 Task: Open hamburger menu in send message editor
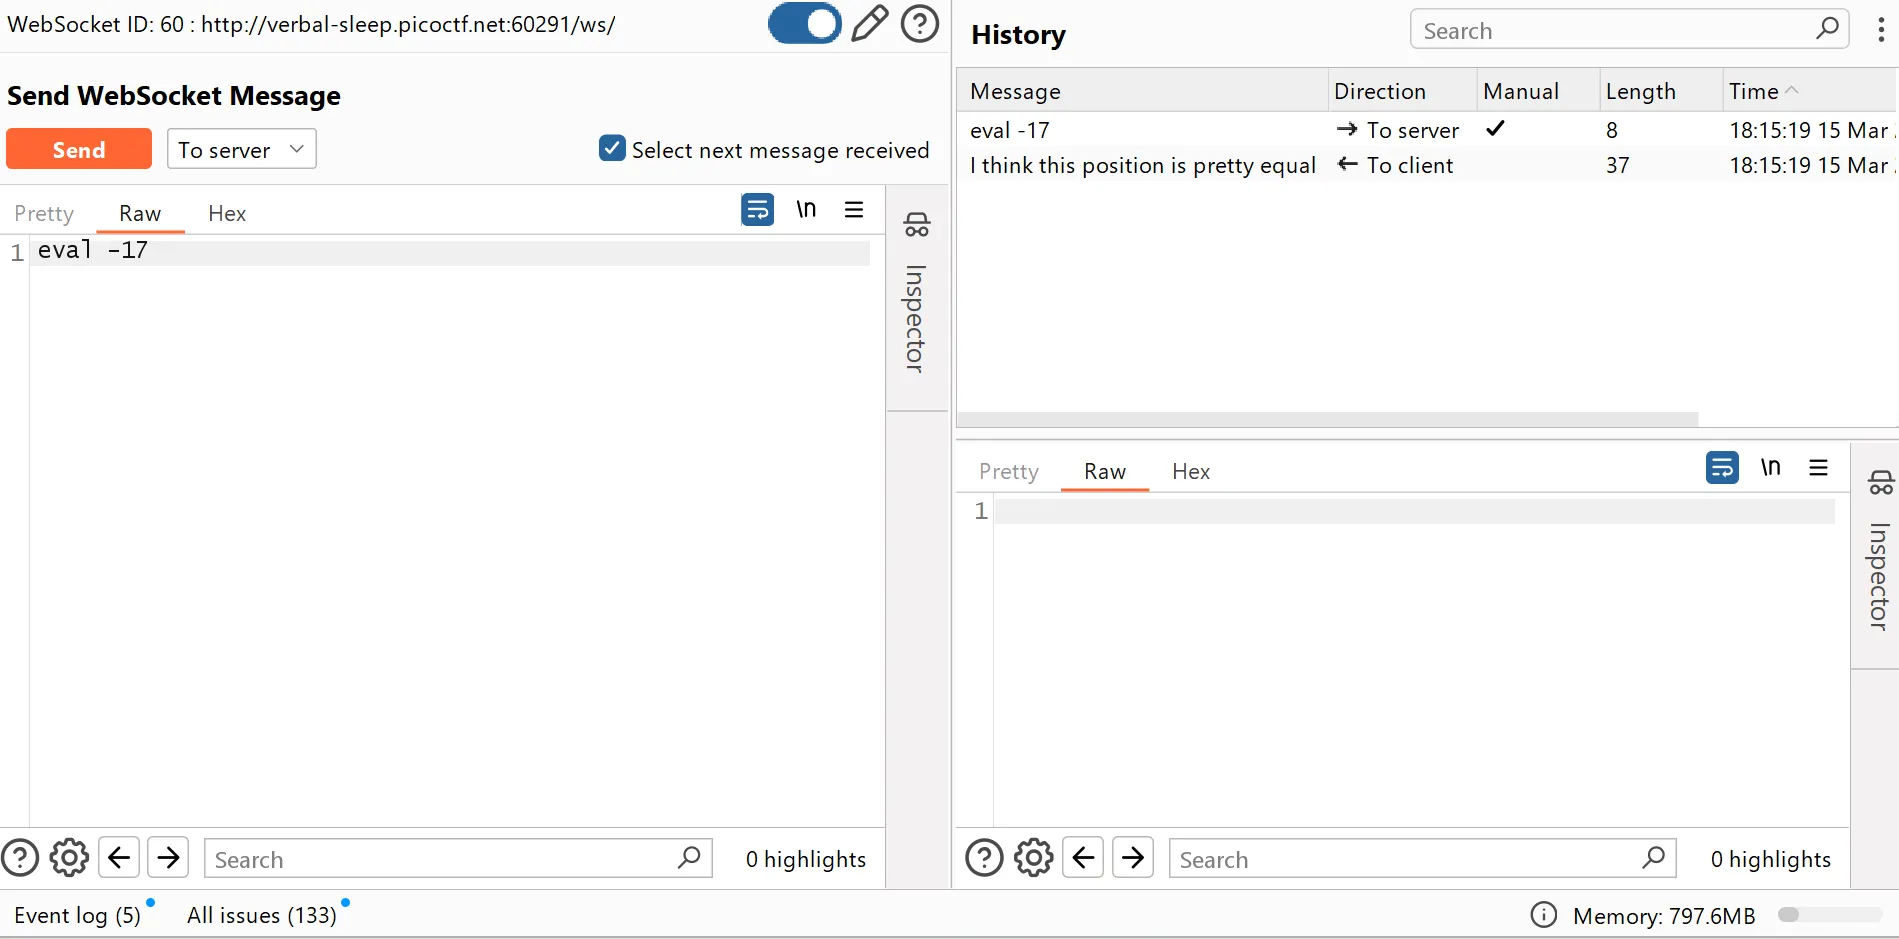854,210
